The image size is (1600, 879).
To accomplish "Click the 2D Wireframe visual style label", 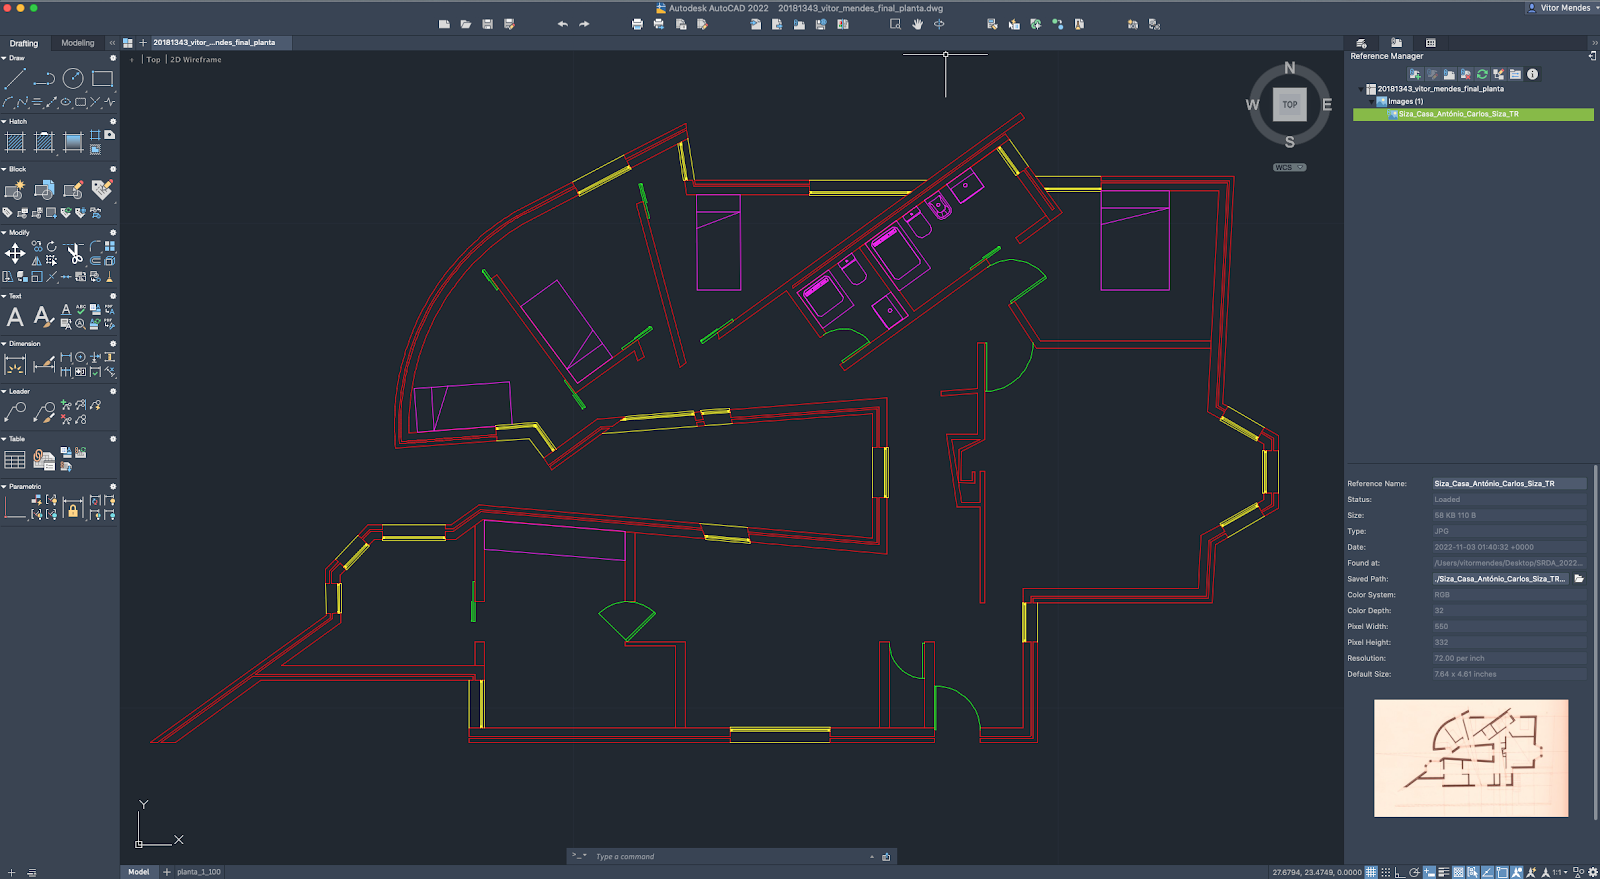I will [196, 59].
